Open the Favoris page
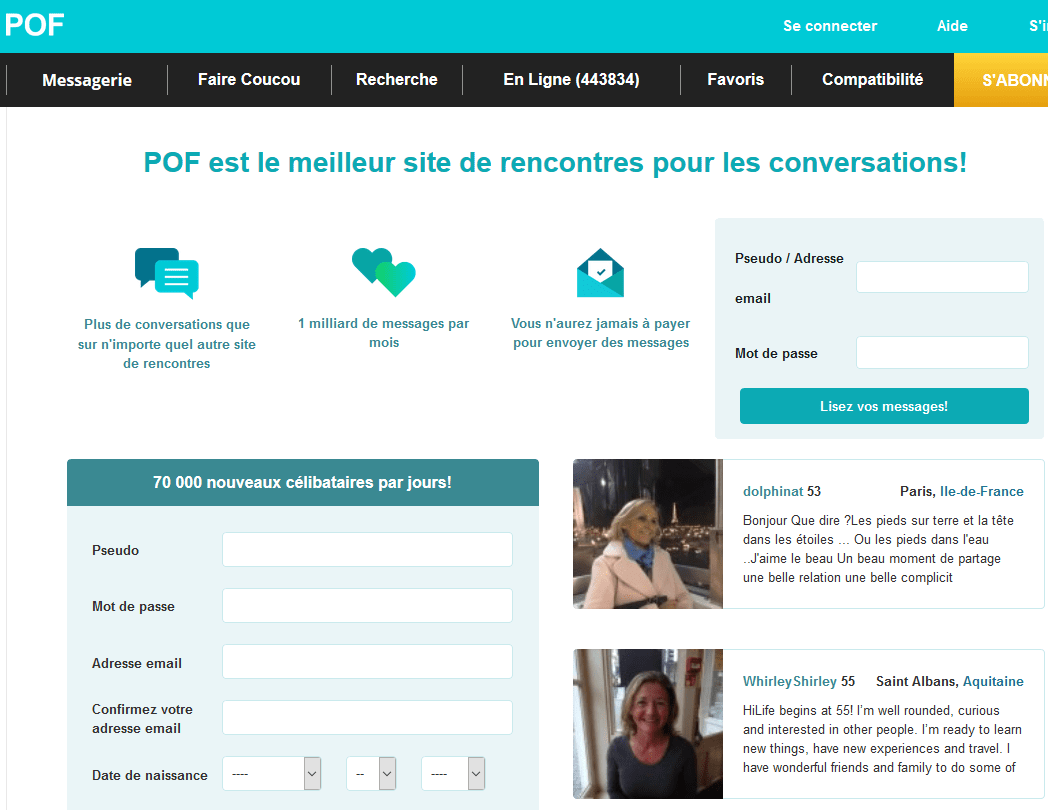Image resolution: width=1048 pixels, height=810 pixels. (735, 80)
